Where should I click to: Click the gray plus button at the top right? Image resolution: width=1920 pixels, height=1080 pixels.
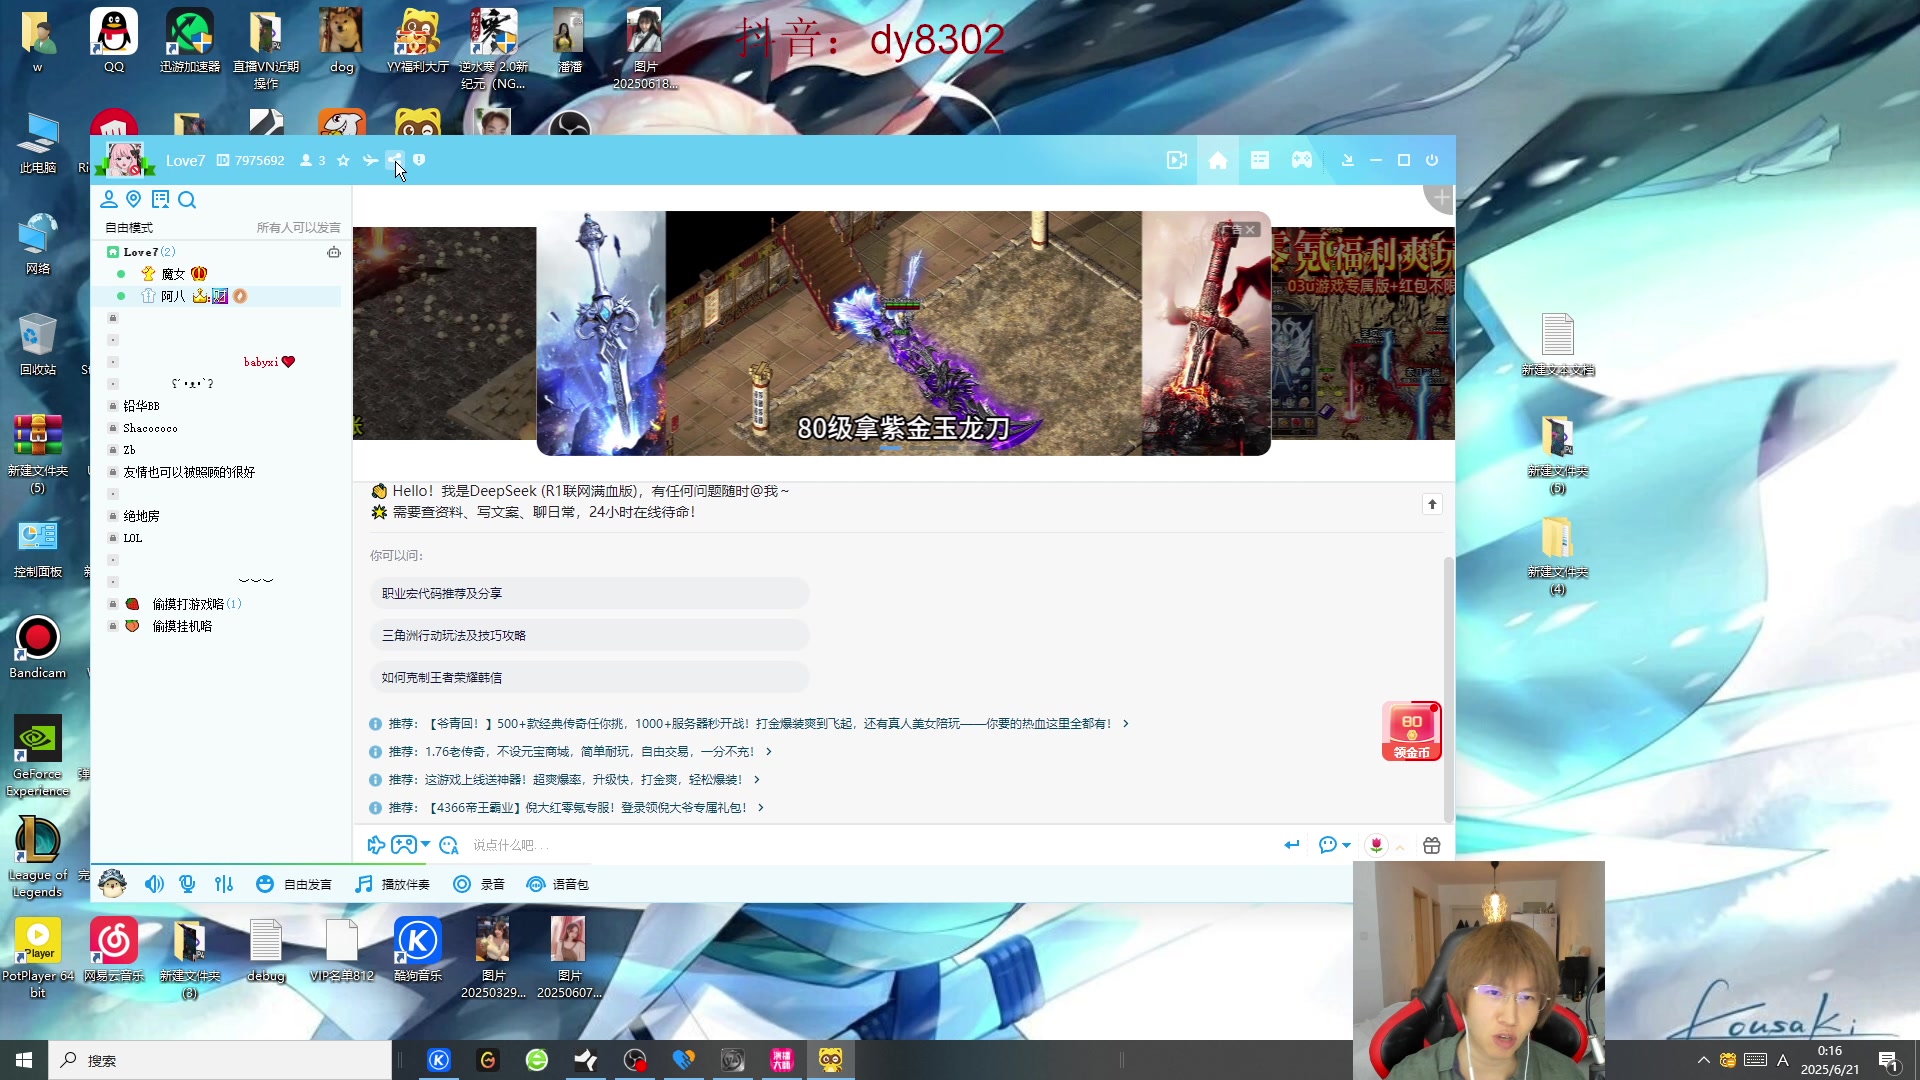1441,198
